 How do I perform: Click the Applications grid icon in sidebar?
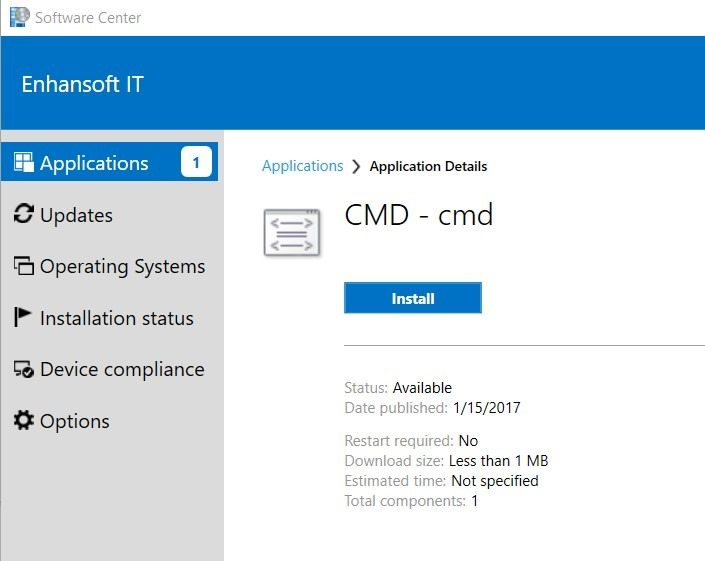[x=24, y=162]
